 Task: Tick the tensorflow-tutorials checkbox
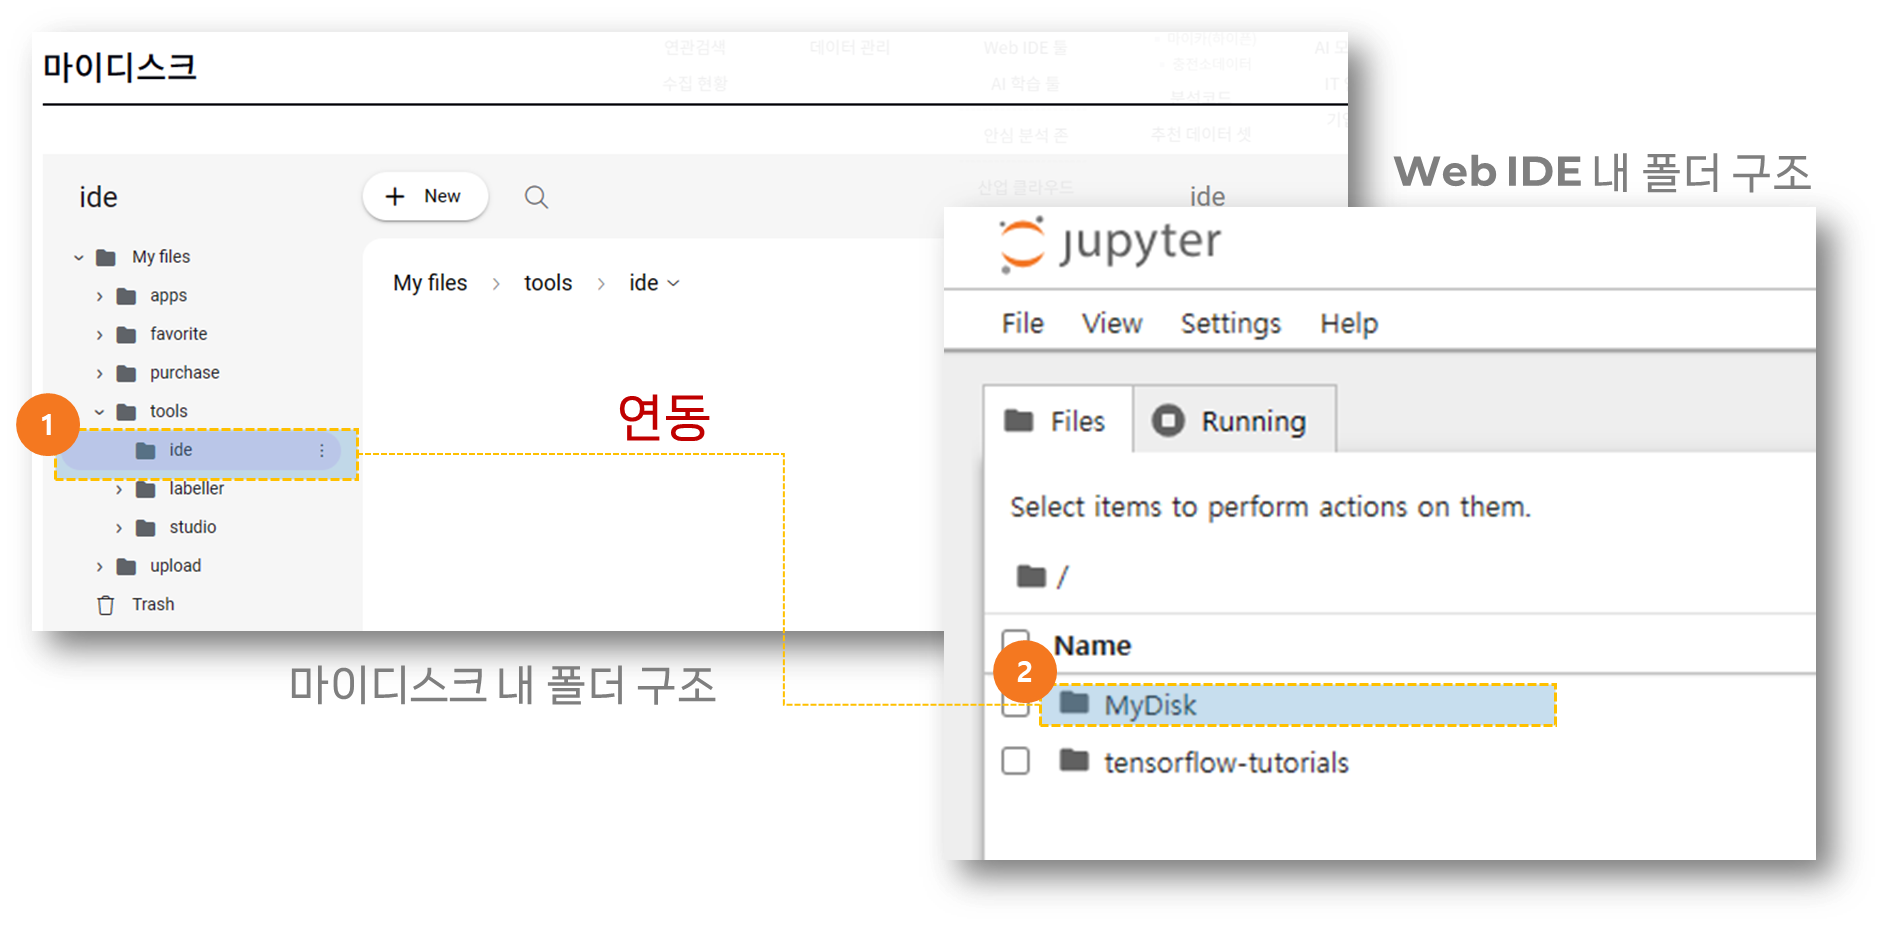(x=1015, y=761)
